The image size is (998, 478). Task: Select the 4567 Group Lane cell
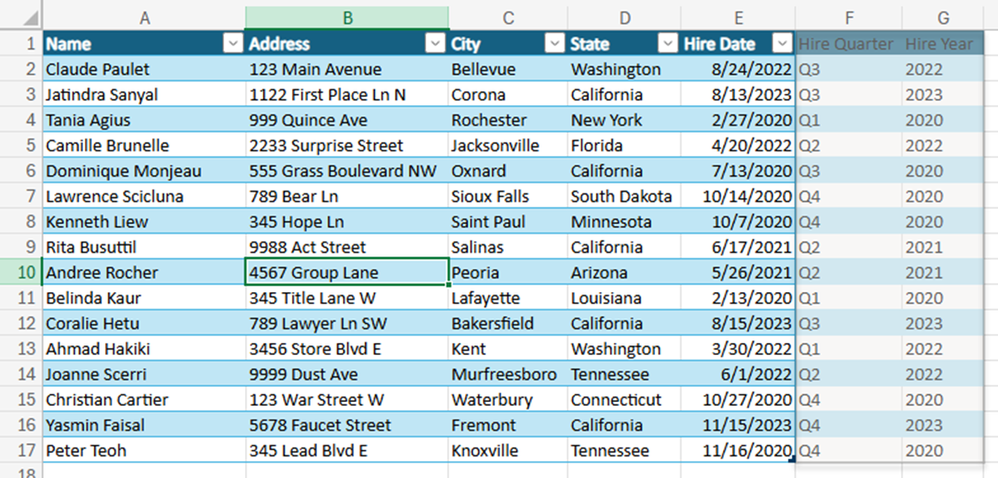[347, 272]
